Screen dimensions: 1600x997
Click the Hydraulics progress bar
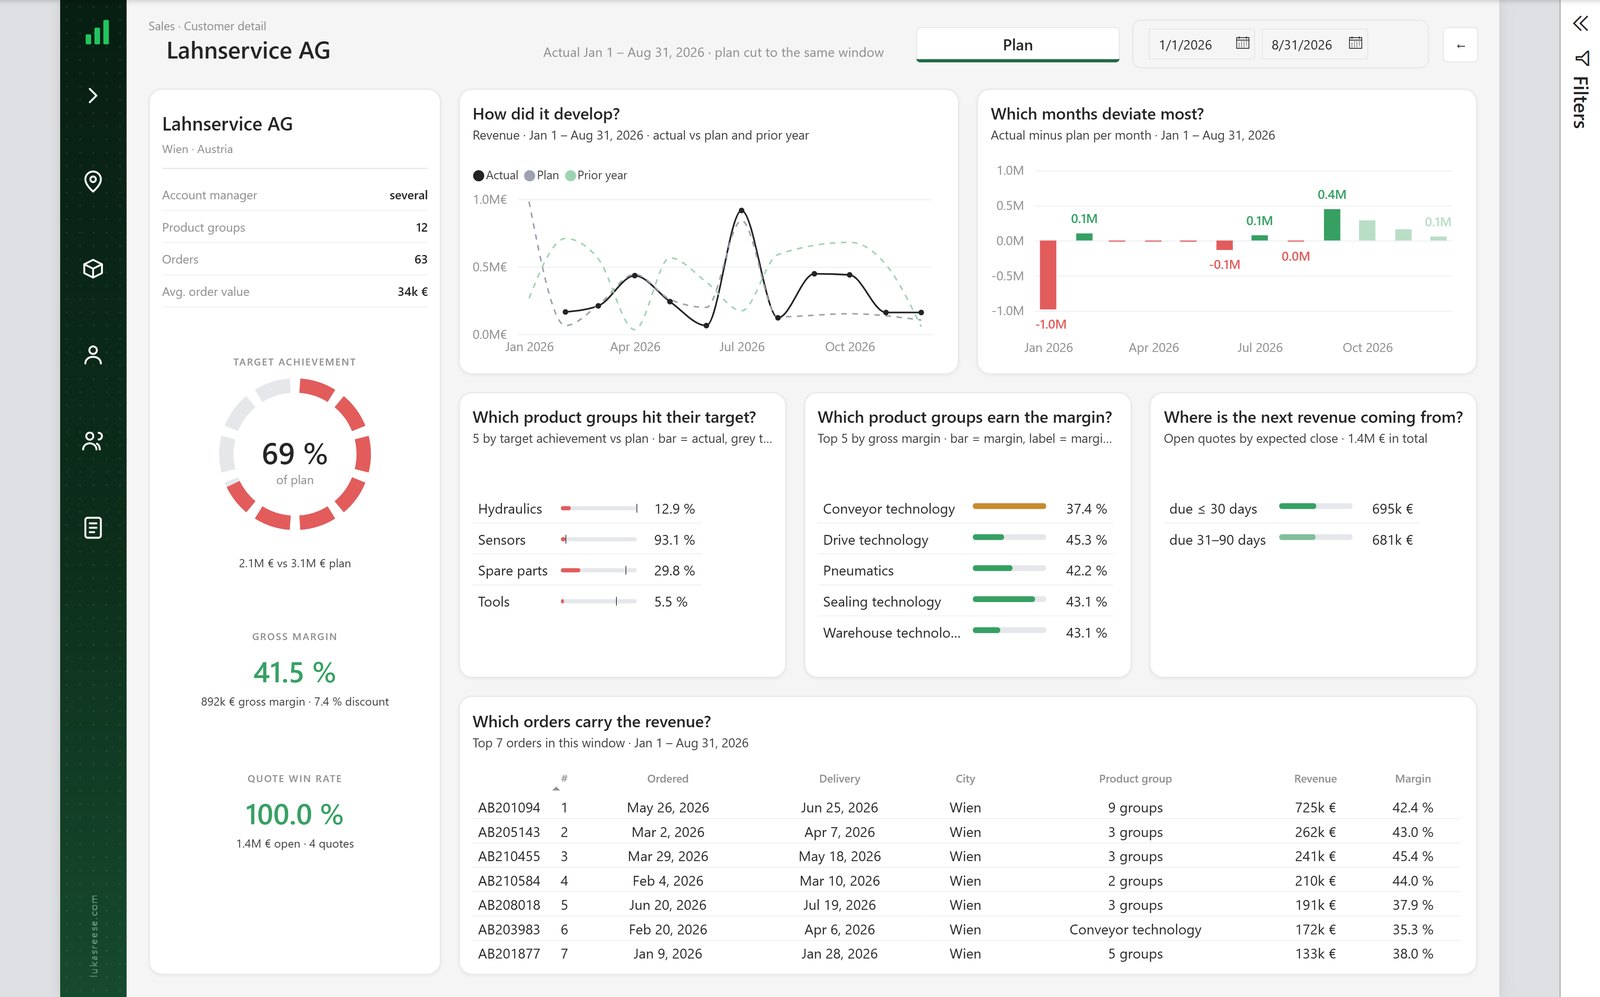pyautogui.click(x=599, y=509)
